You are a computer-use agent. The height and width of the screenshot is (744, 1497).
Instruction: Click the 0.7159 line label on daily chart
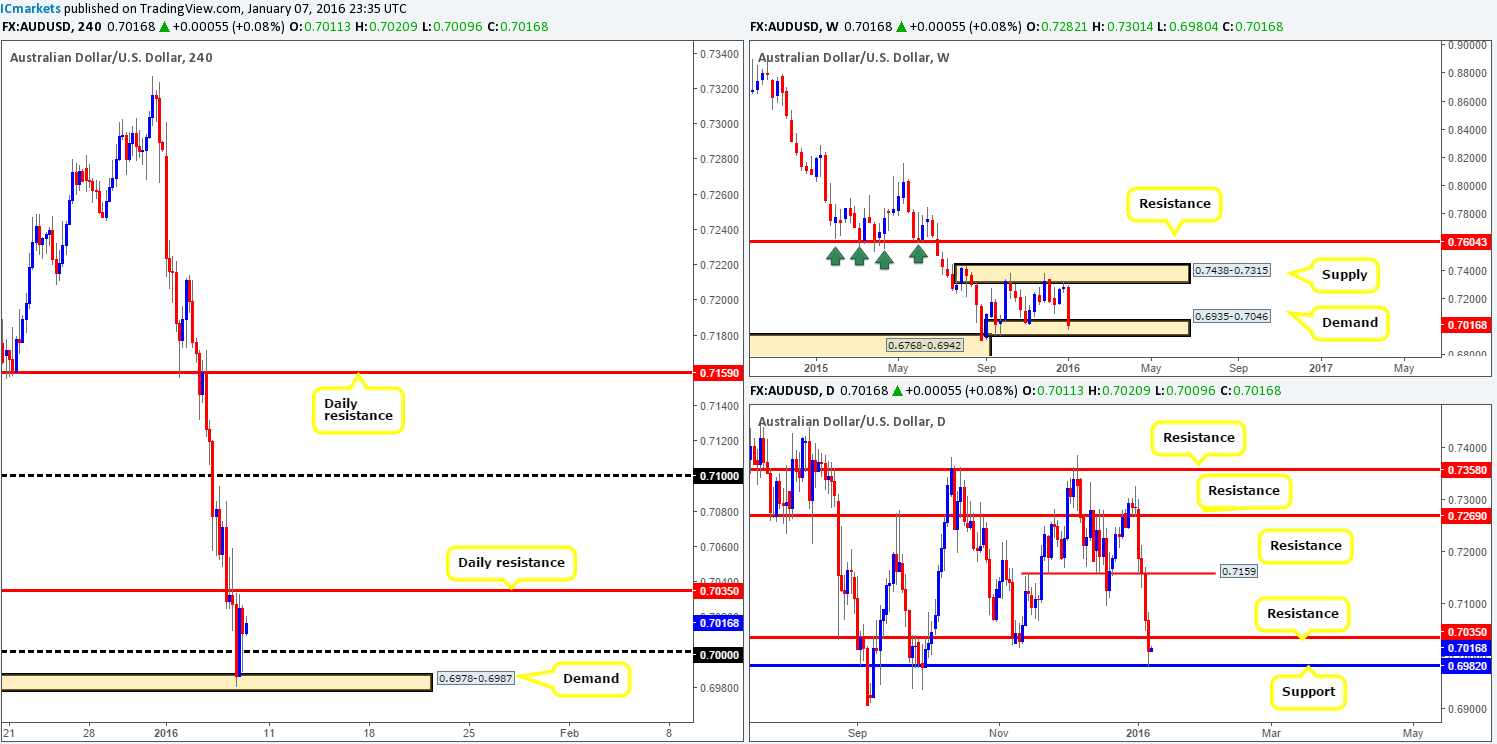(1237, 572)
